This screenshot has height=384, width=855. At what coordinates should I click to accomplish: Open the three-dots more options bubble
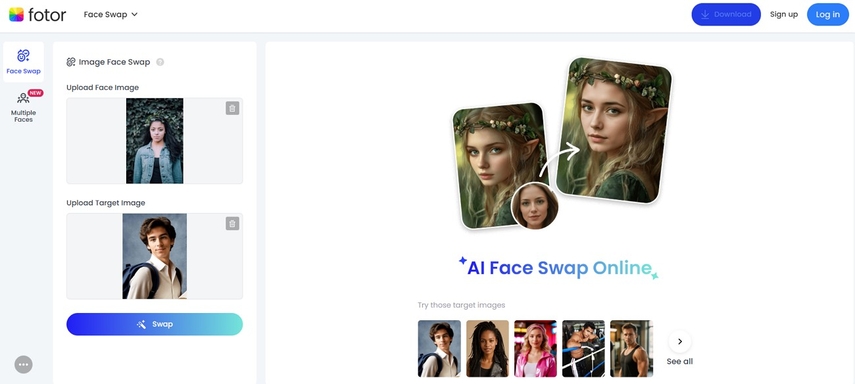point(23,364)
